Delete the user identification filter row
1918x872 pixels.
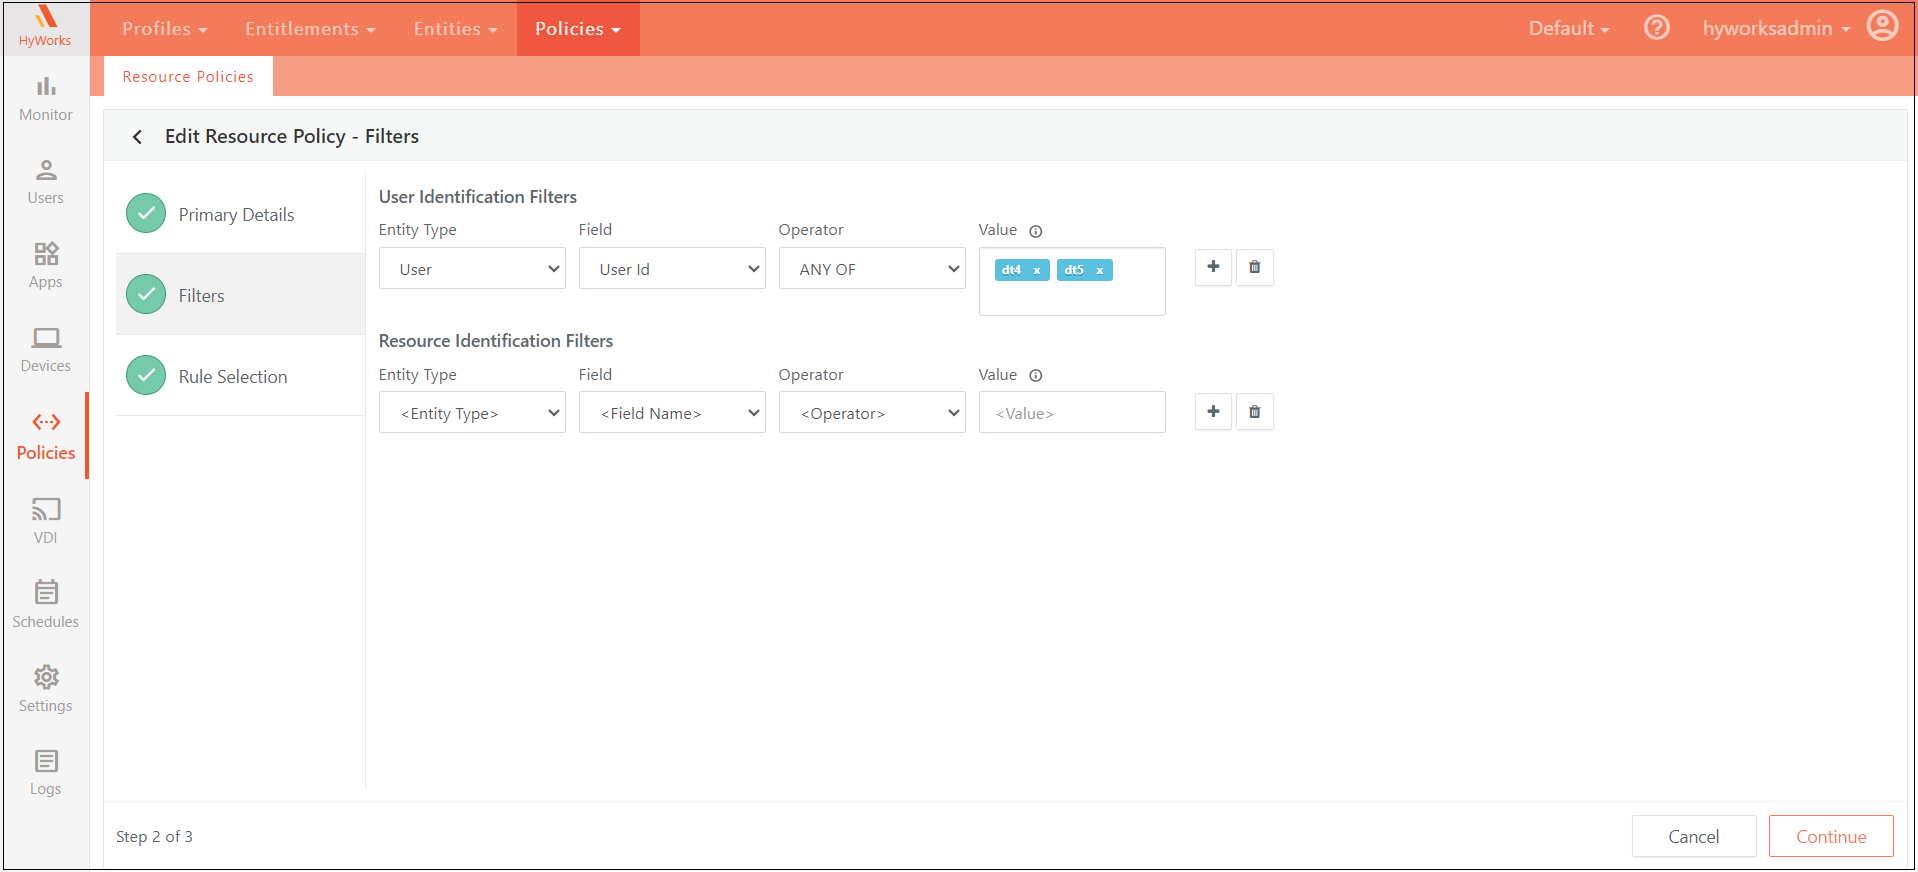click(1254, 267)
